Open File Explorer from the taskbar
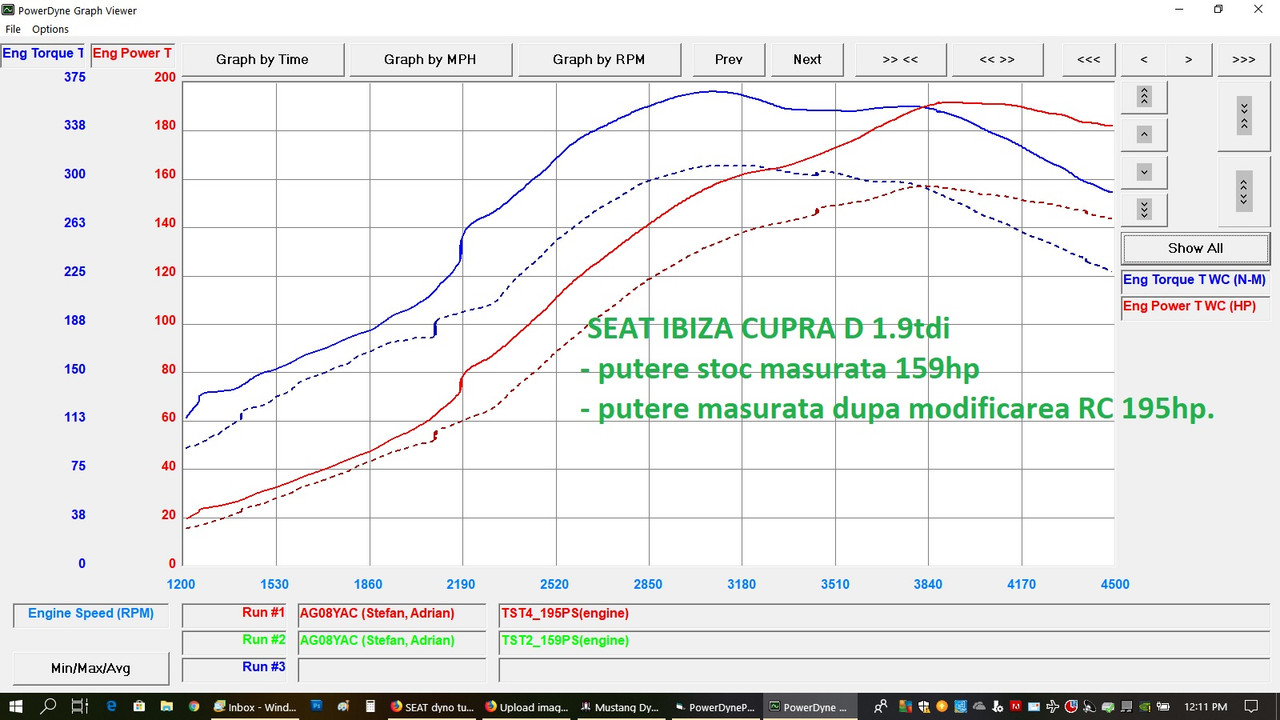This screenshot has height=720, width=1280. [x=166, y=706]
